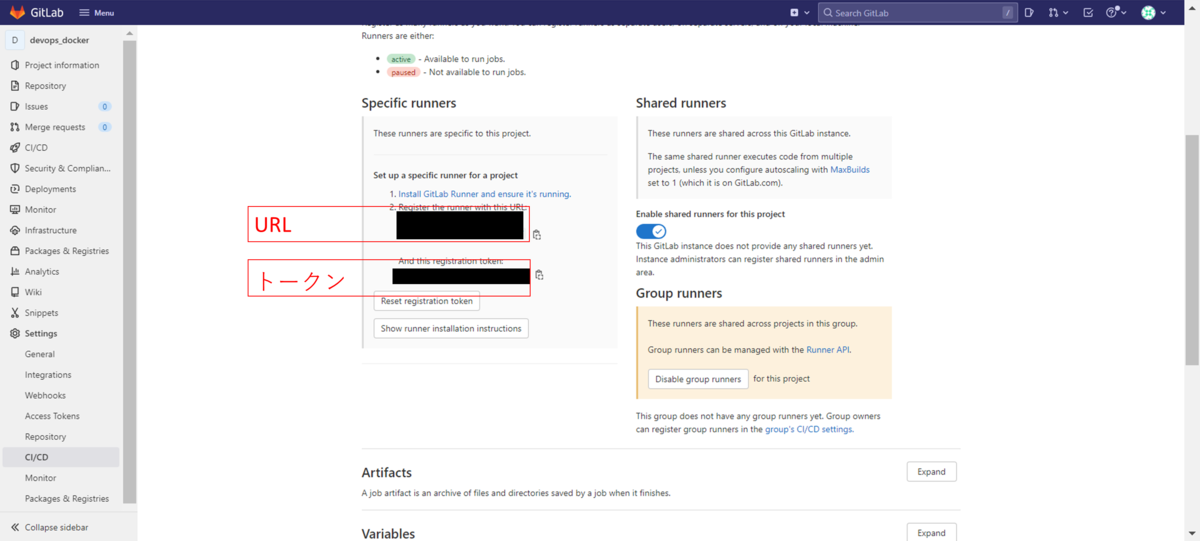Click Reset registration token button

coord(426,301)
